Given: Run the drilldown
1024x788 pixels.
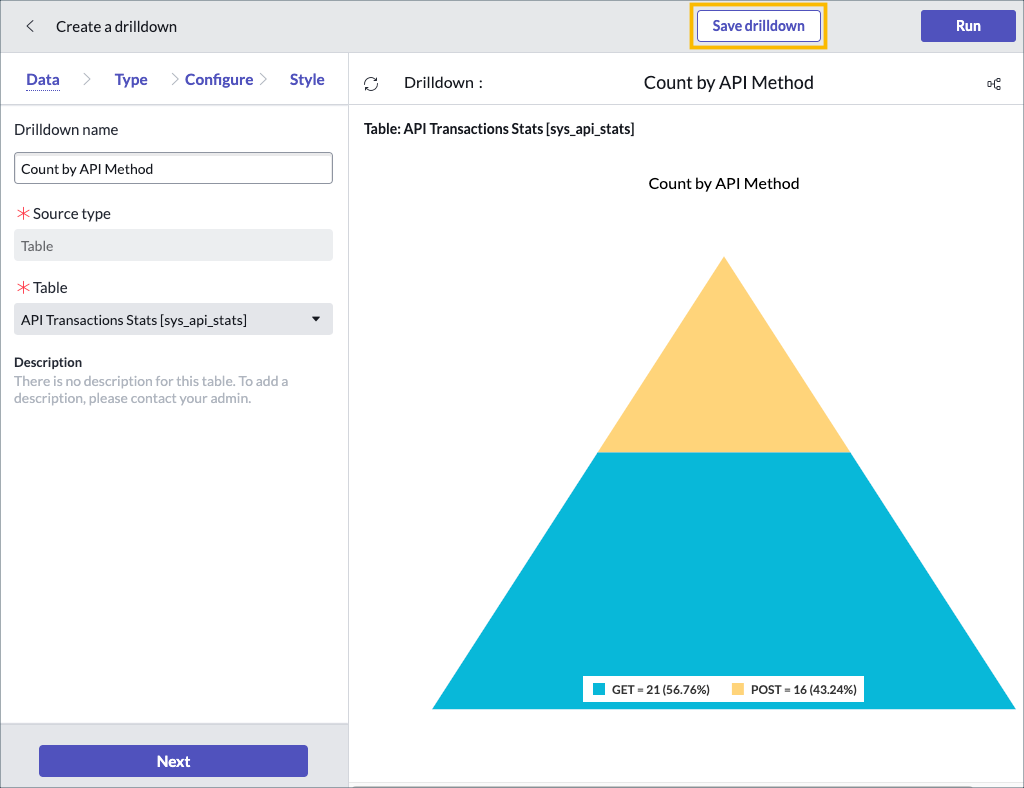Looking at the screenshot, I should click(967, 26).
